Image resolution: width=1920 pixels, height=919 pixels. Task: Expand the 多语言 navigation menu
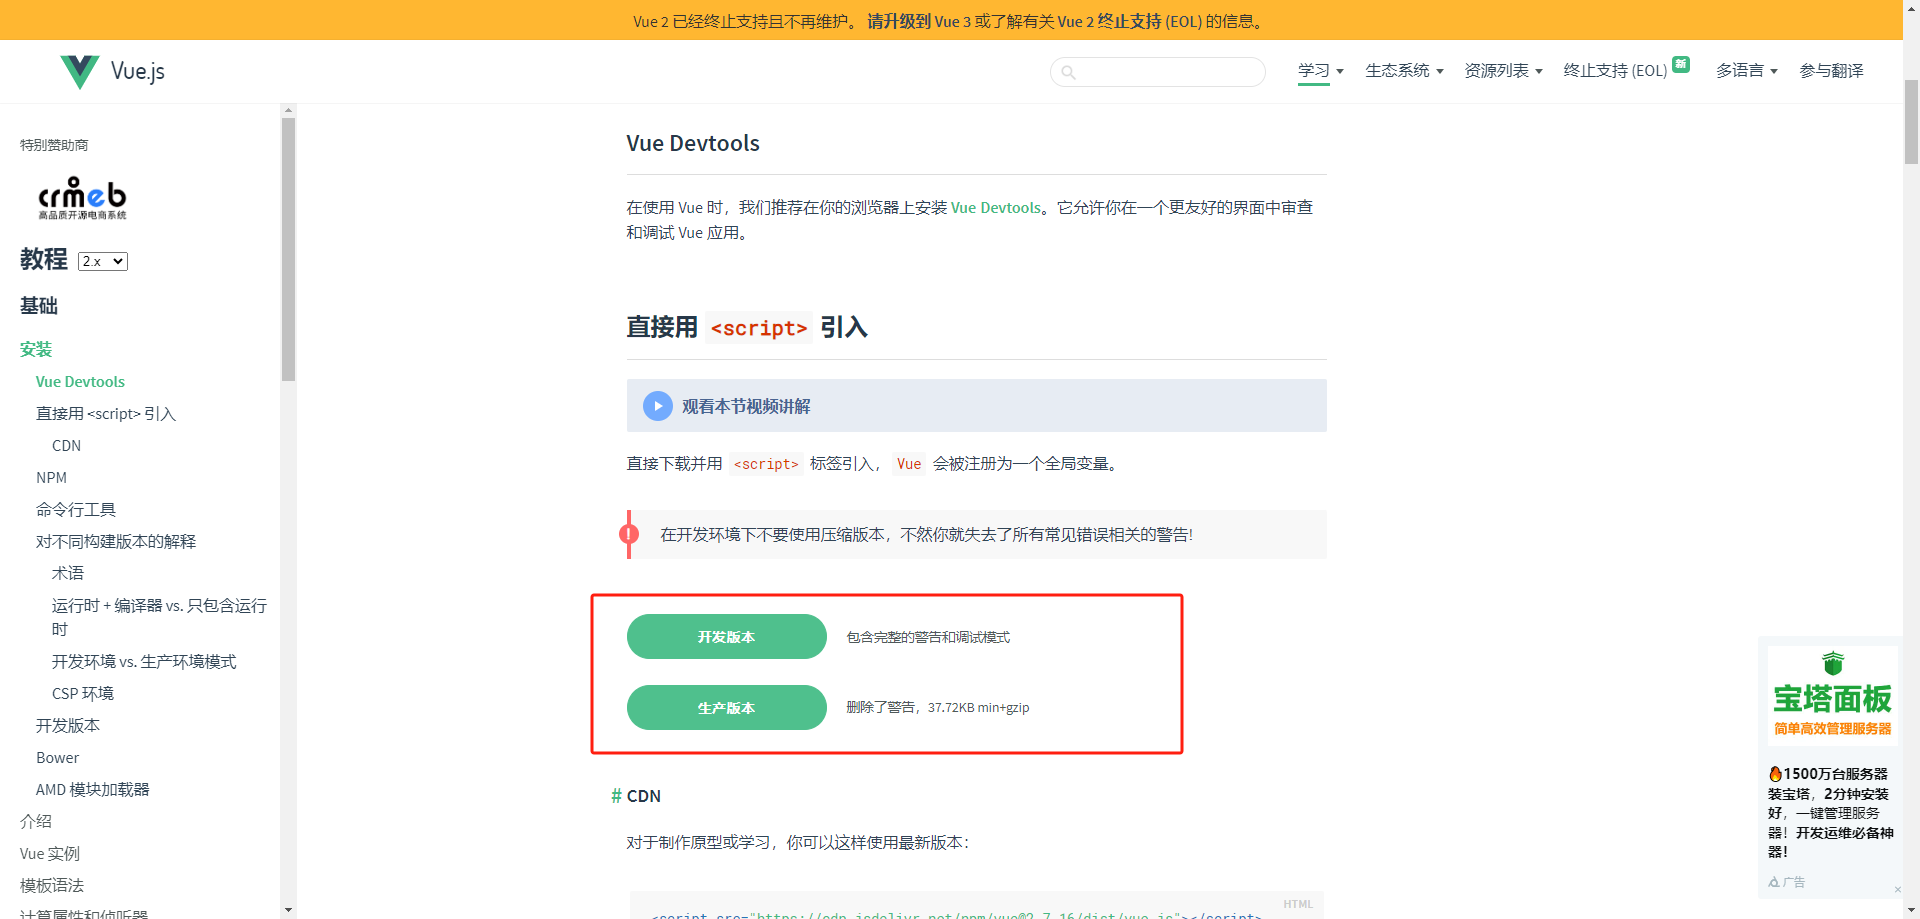tap(1746, 71)
